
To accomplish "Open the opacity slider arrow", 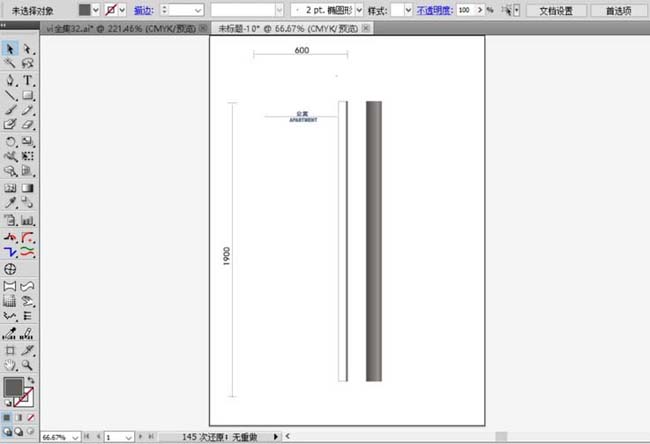I will 480,10.
